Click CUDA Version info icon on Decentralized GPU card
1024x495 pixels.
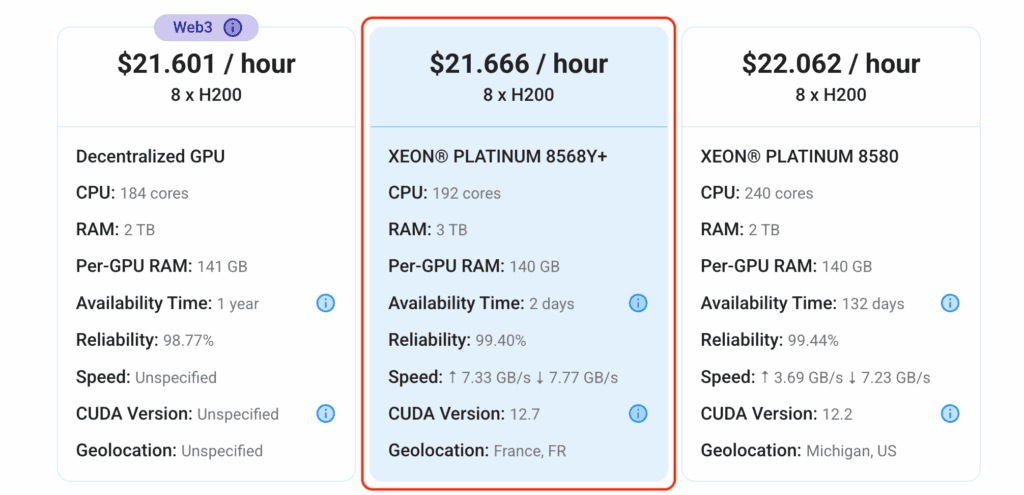pos(325,413)
